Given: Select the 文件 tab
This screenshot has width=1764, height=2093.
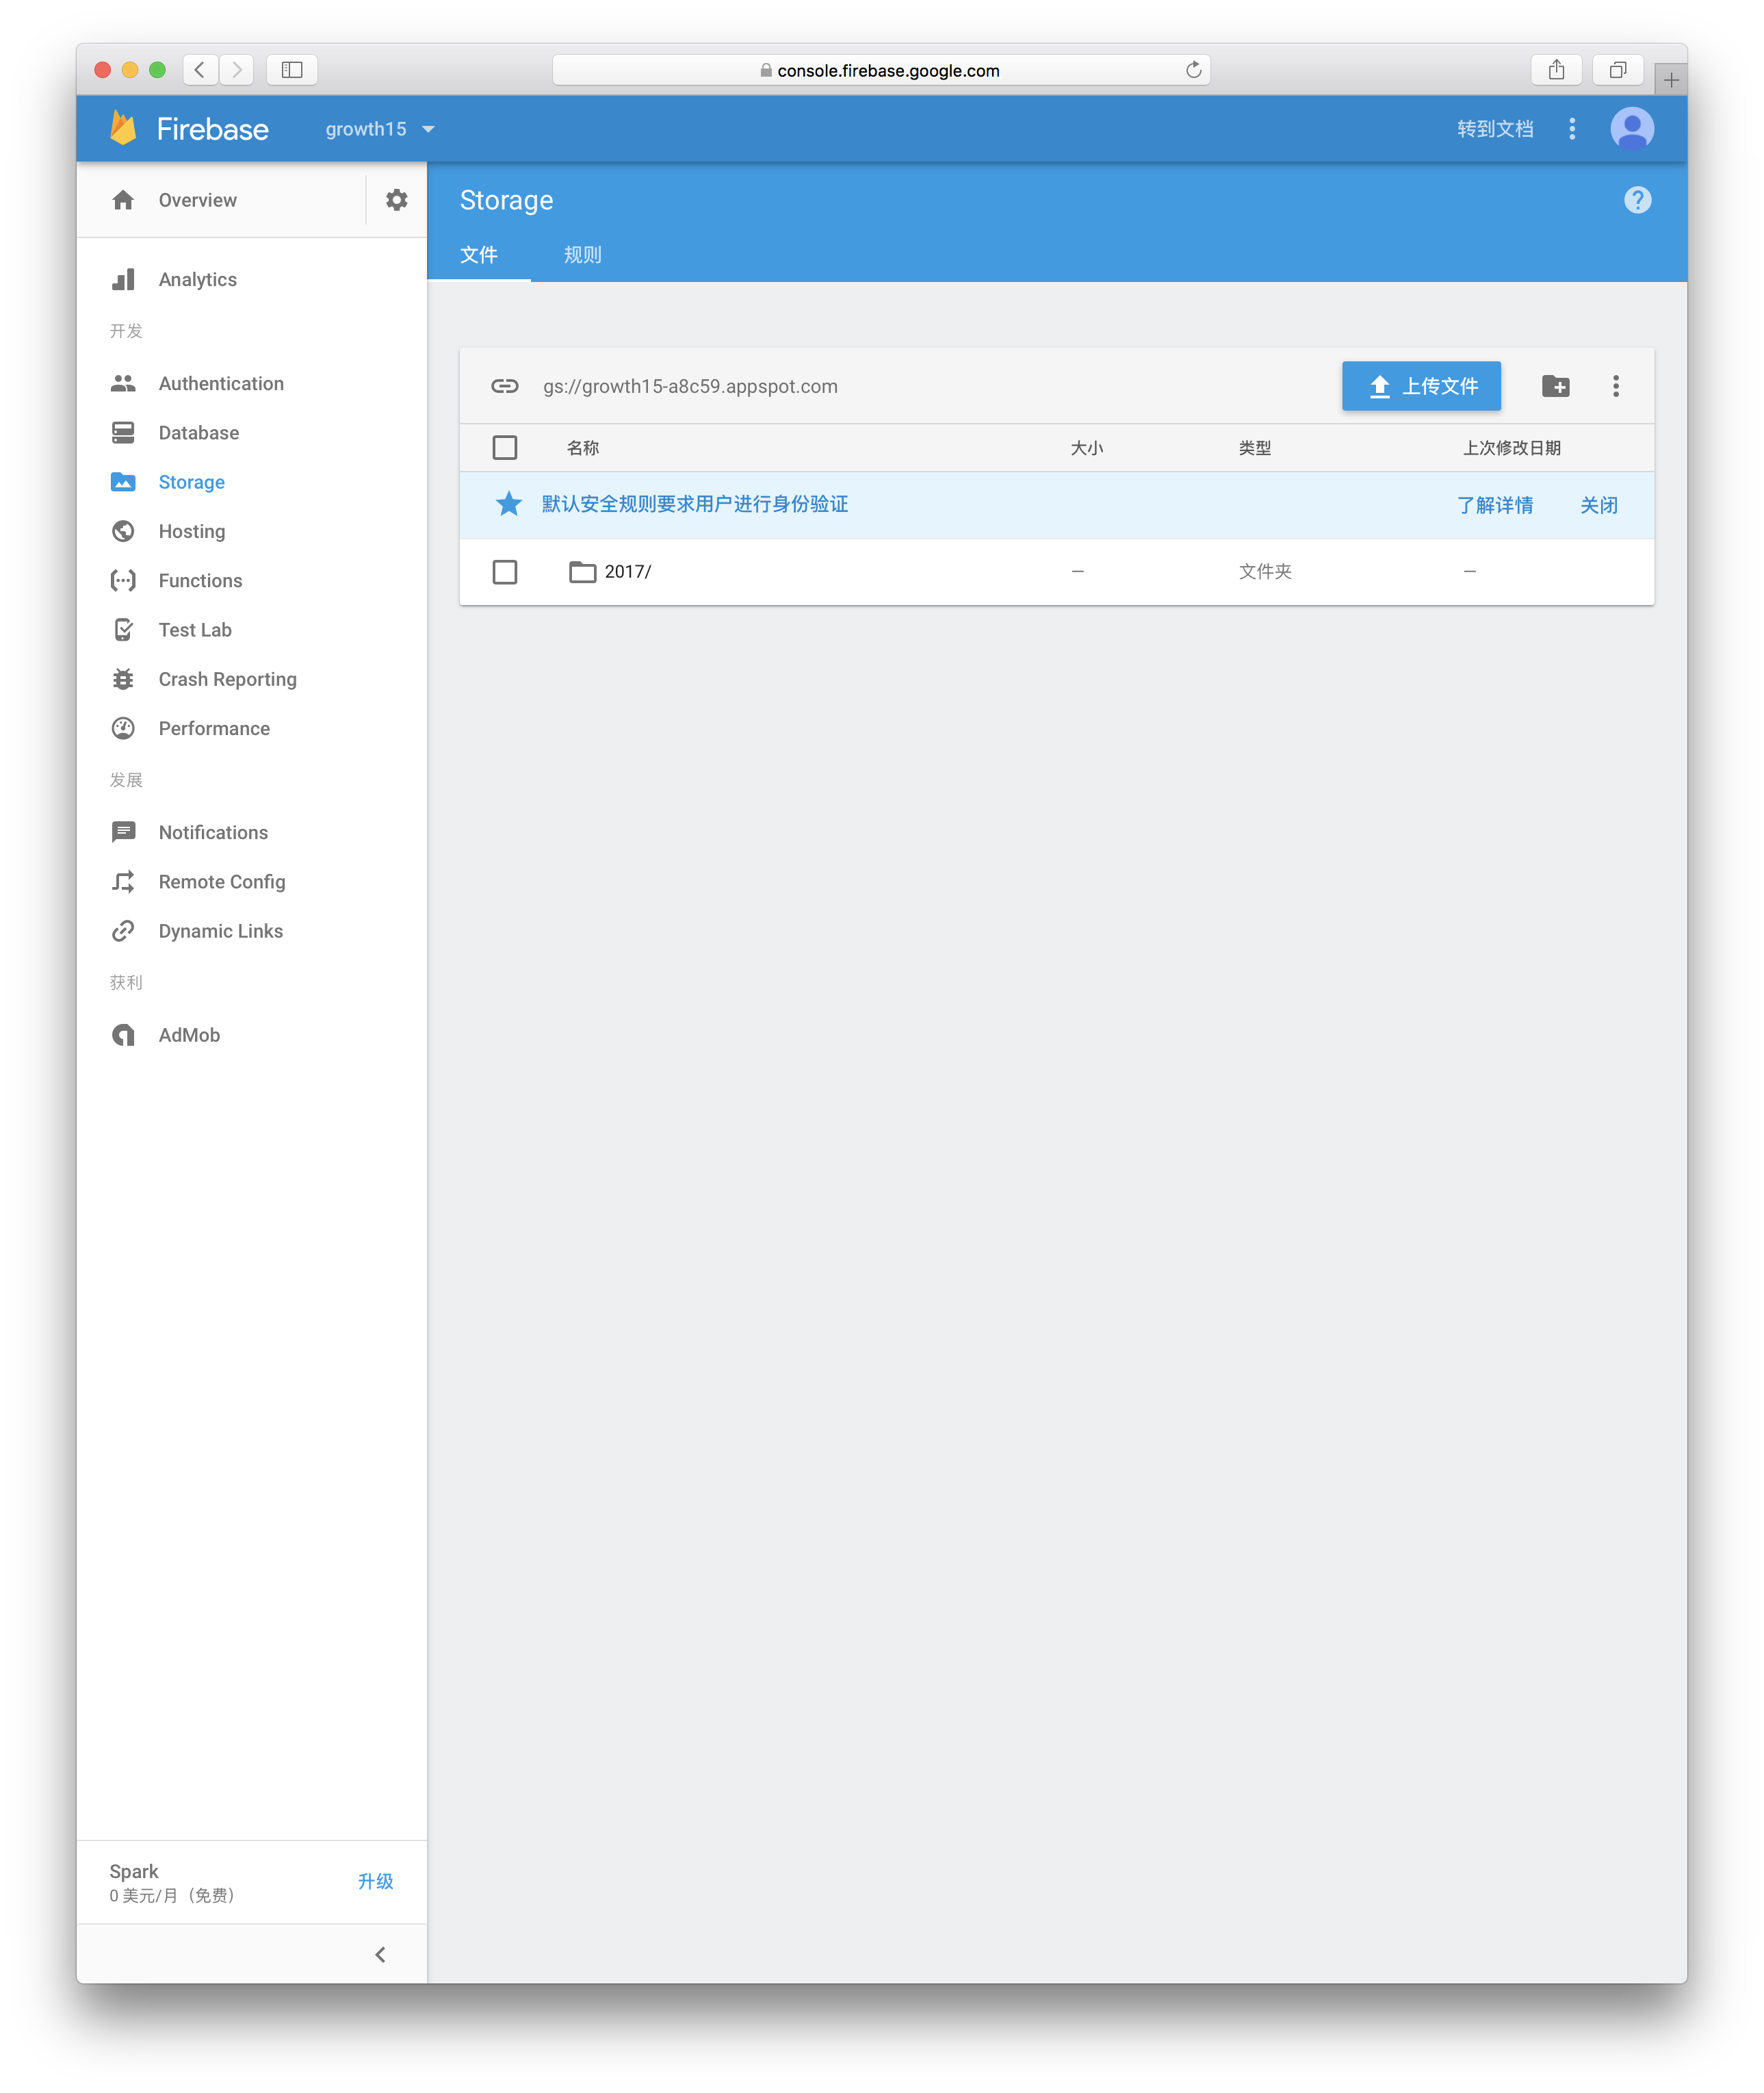Looking at the screenshot, I should point(481,254).
